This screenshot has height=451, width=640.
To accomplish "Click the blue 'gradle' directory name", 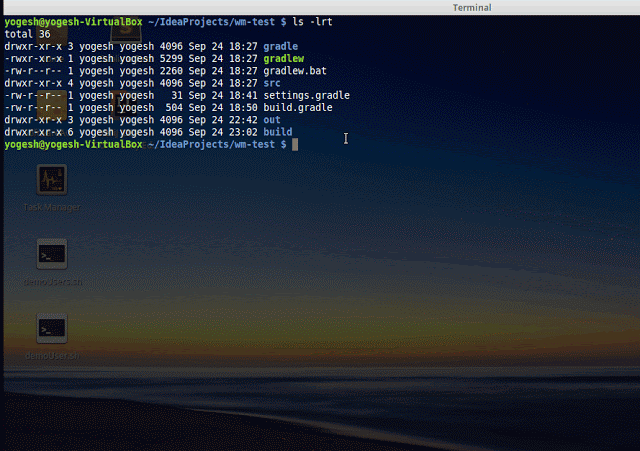I will click(280, 46).
